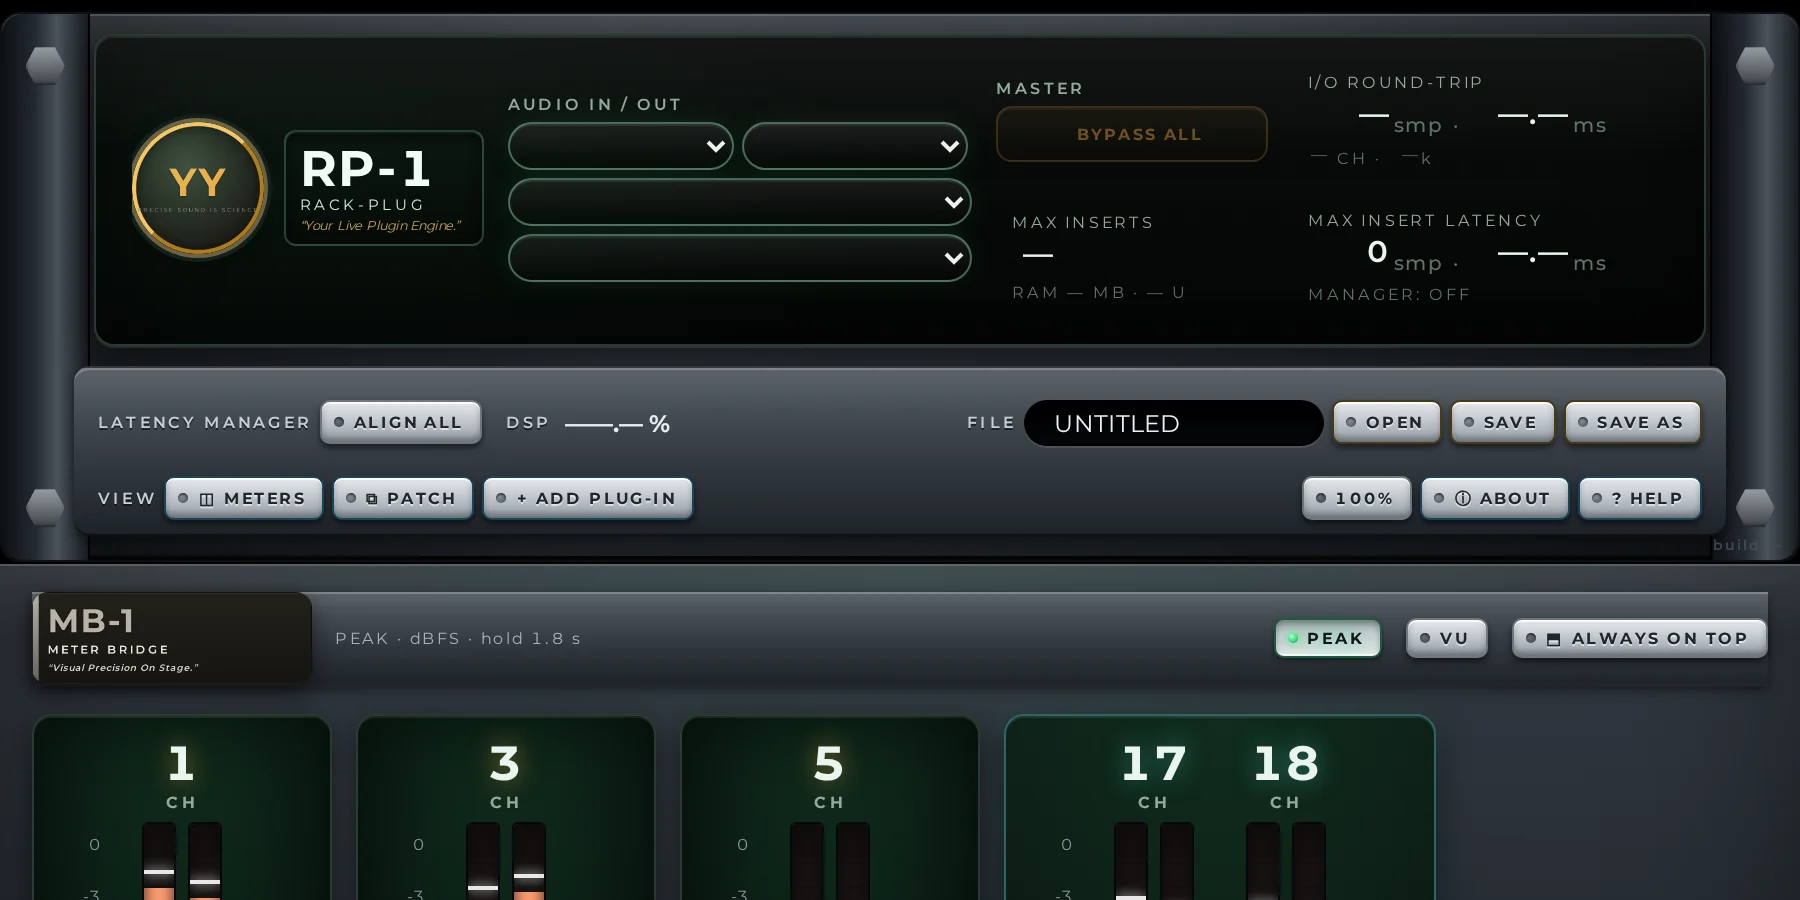Open the bottom audio device dropdown
The image size is (1800, 900).
click(x=740, y=258)
